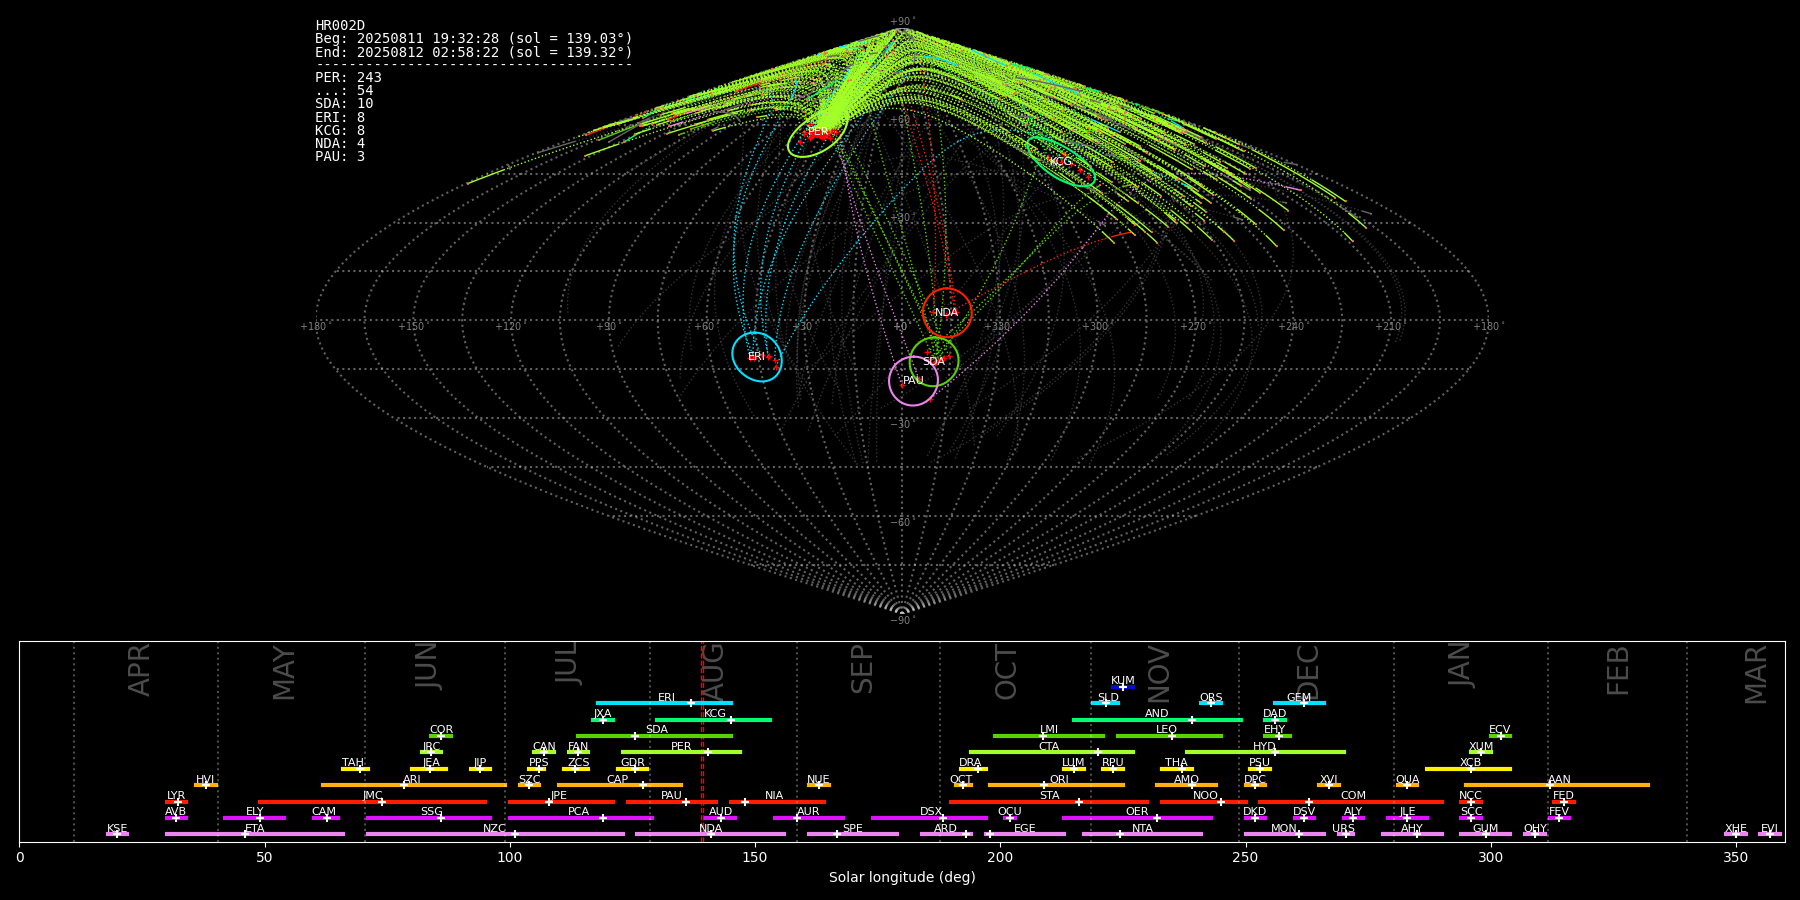
Task: Click the ETA shower bar in the timeline
Action: click(255, 834)
